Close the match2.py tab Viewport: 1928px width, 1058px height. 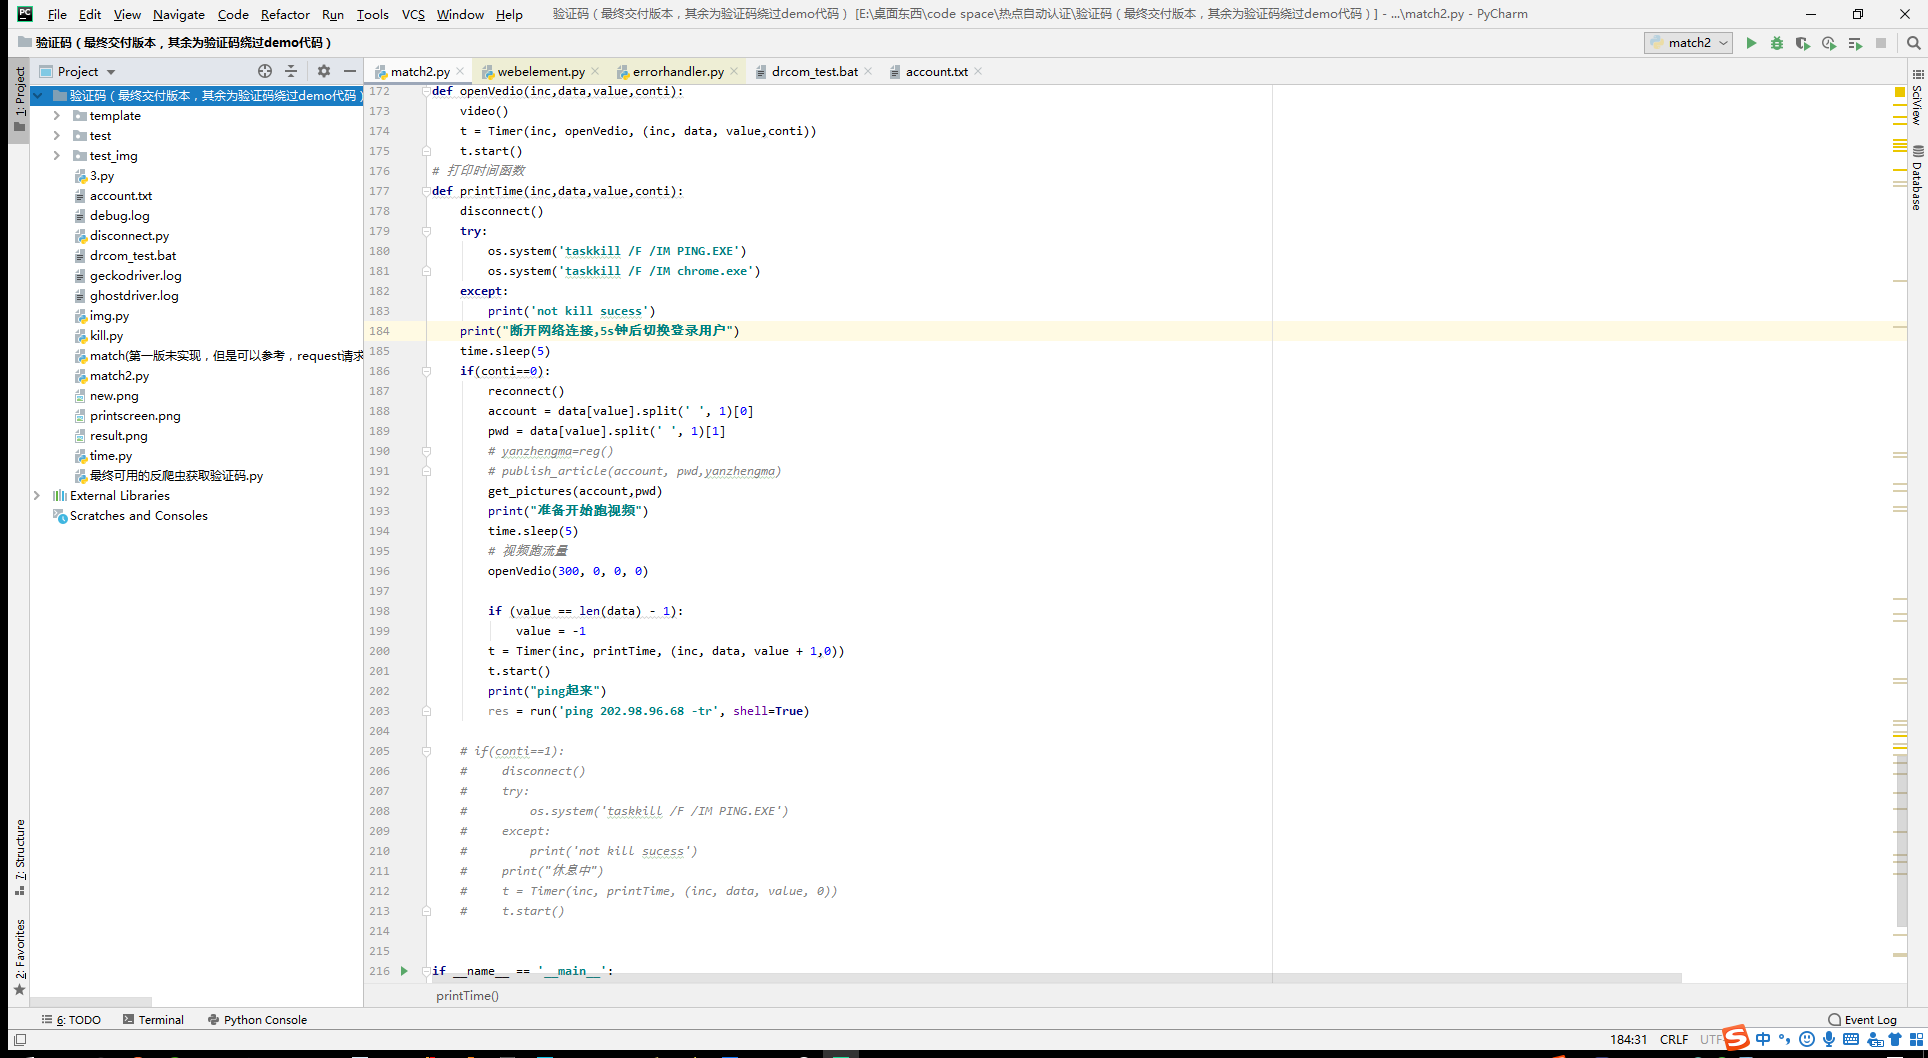pyautogui.click(x=460, y=72)
